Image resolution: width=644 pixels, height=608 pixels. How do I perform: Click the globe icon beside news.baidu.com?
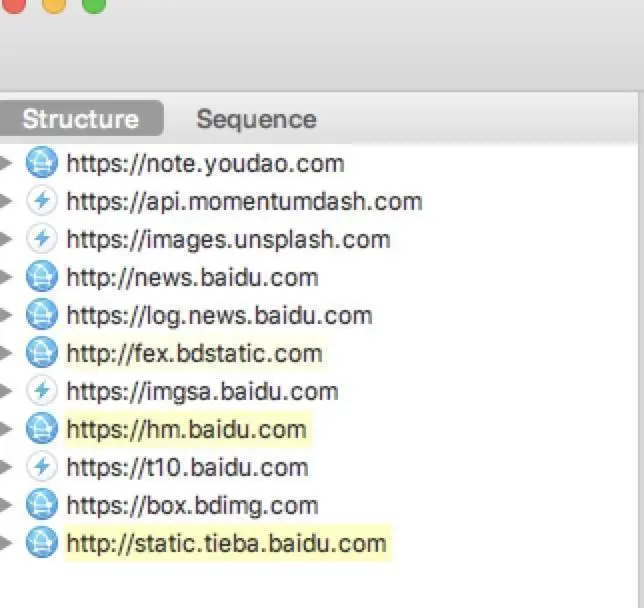click(x=41, y=277)
